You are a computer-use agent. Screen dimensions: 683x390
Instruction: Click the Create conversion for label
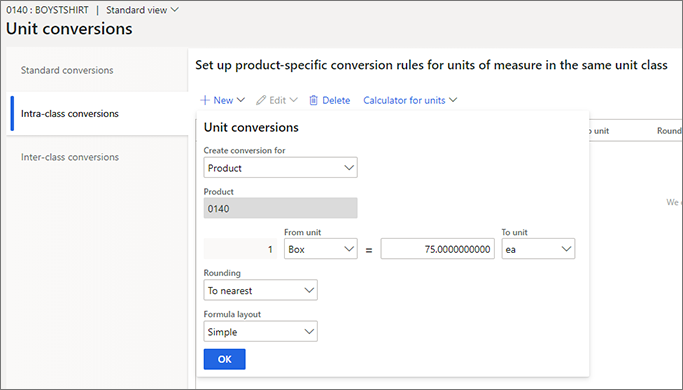click(x=244, y=150)
